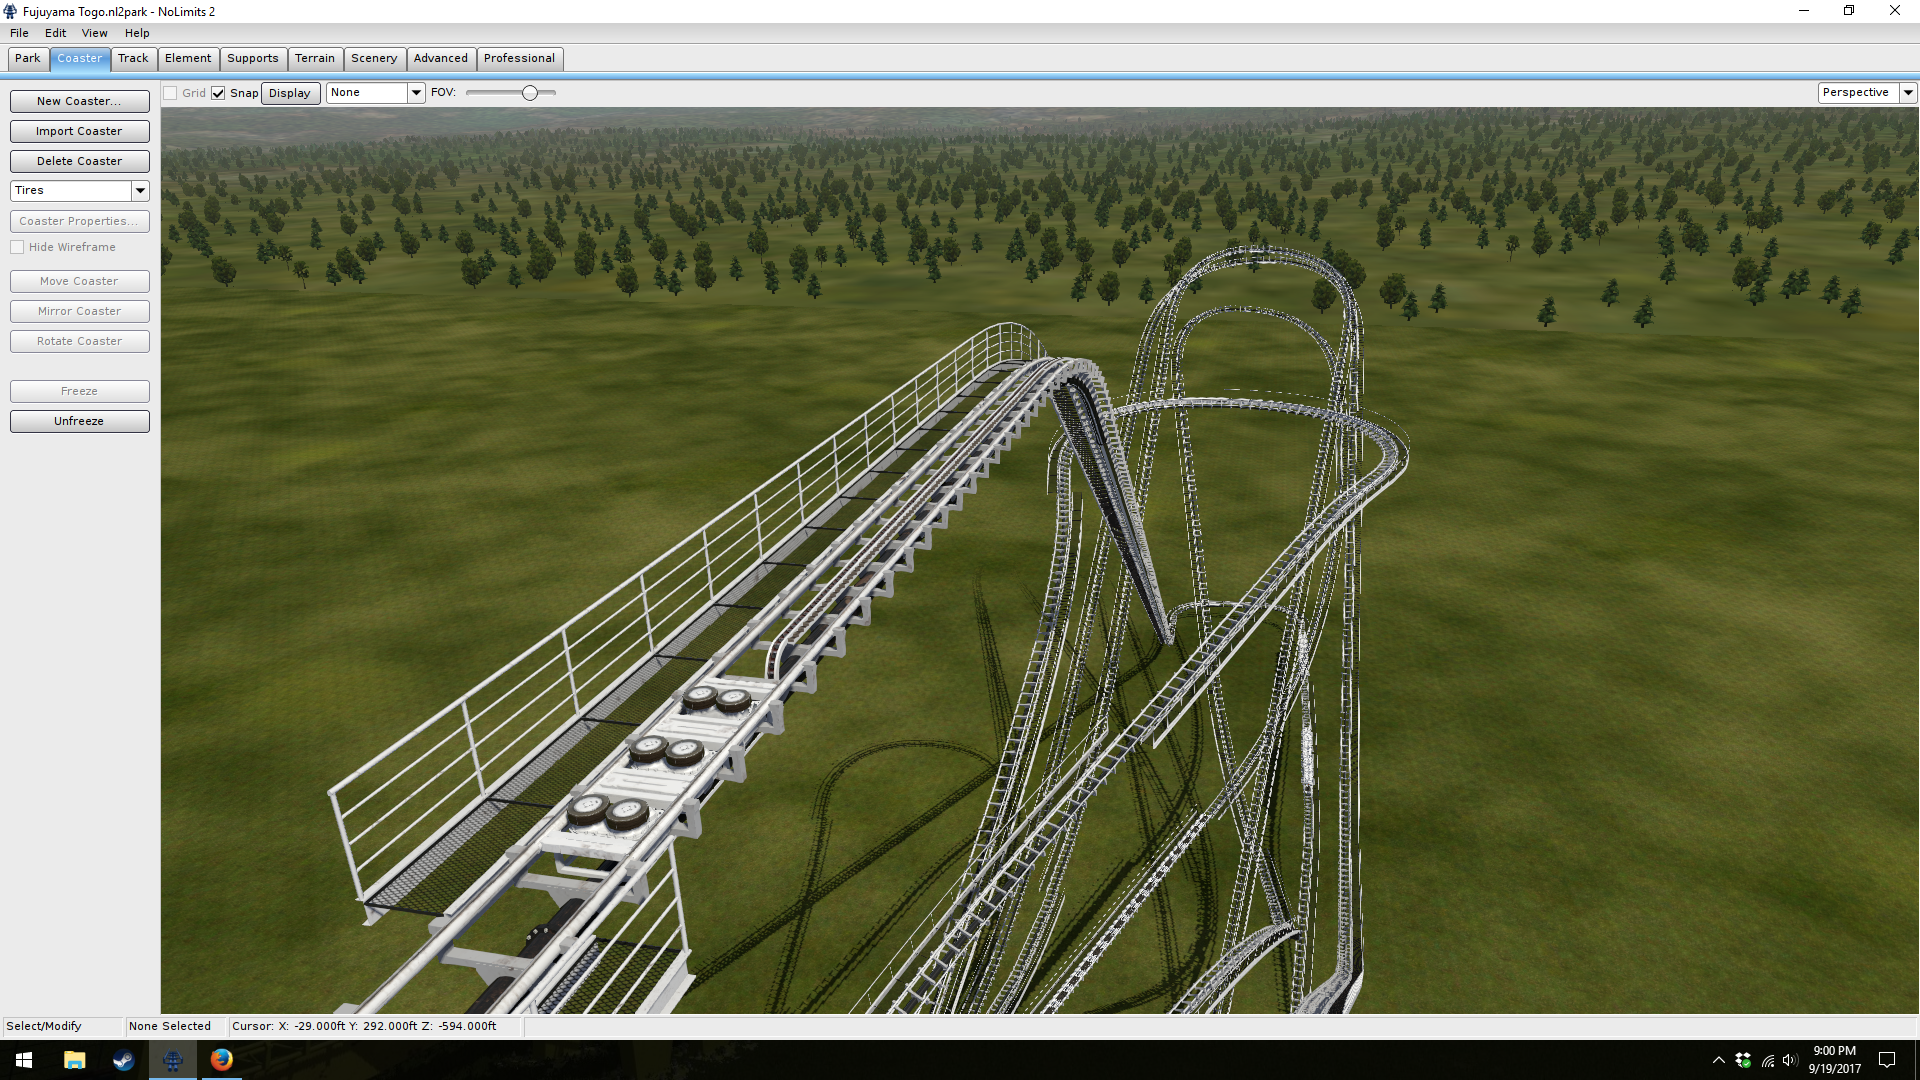Open the Windows Start menu
The image size is (1920, 1080).
24,1060
